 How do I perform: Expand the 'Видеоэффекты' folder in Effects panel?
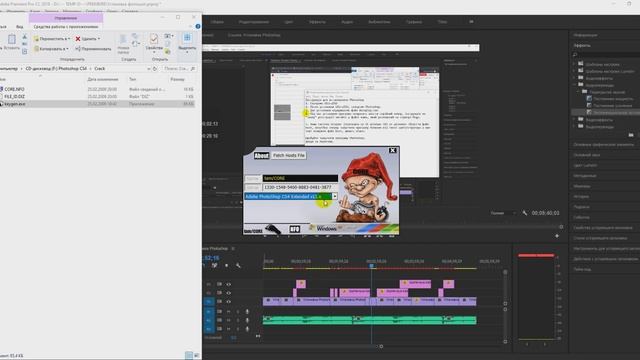pyautogui.click(x=574, y=120)
